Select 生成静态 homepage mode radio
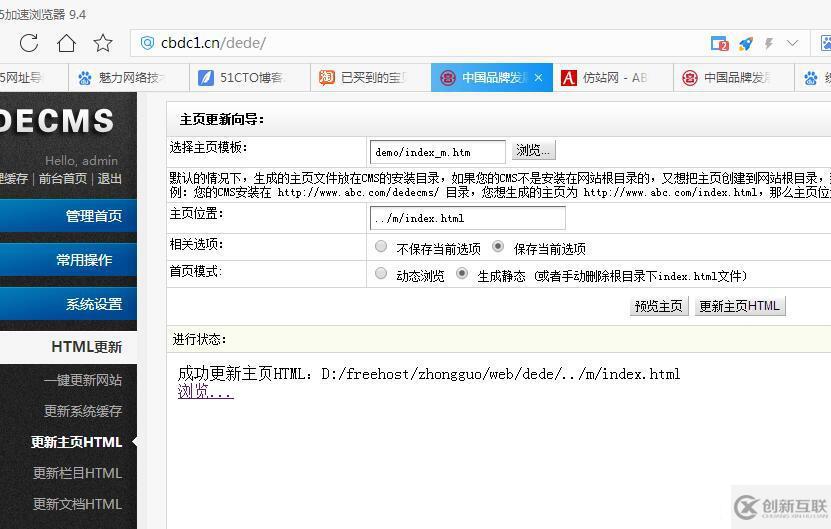This screenshot has height=529, width=831. tap(462, 274)
